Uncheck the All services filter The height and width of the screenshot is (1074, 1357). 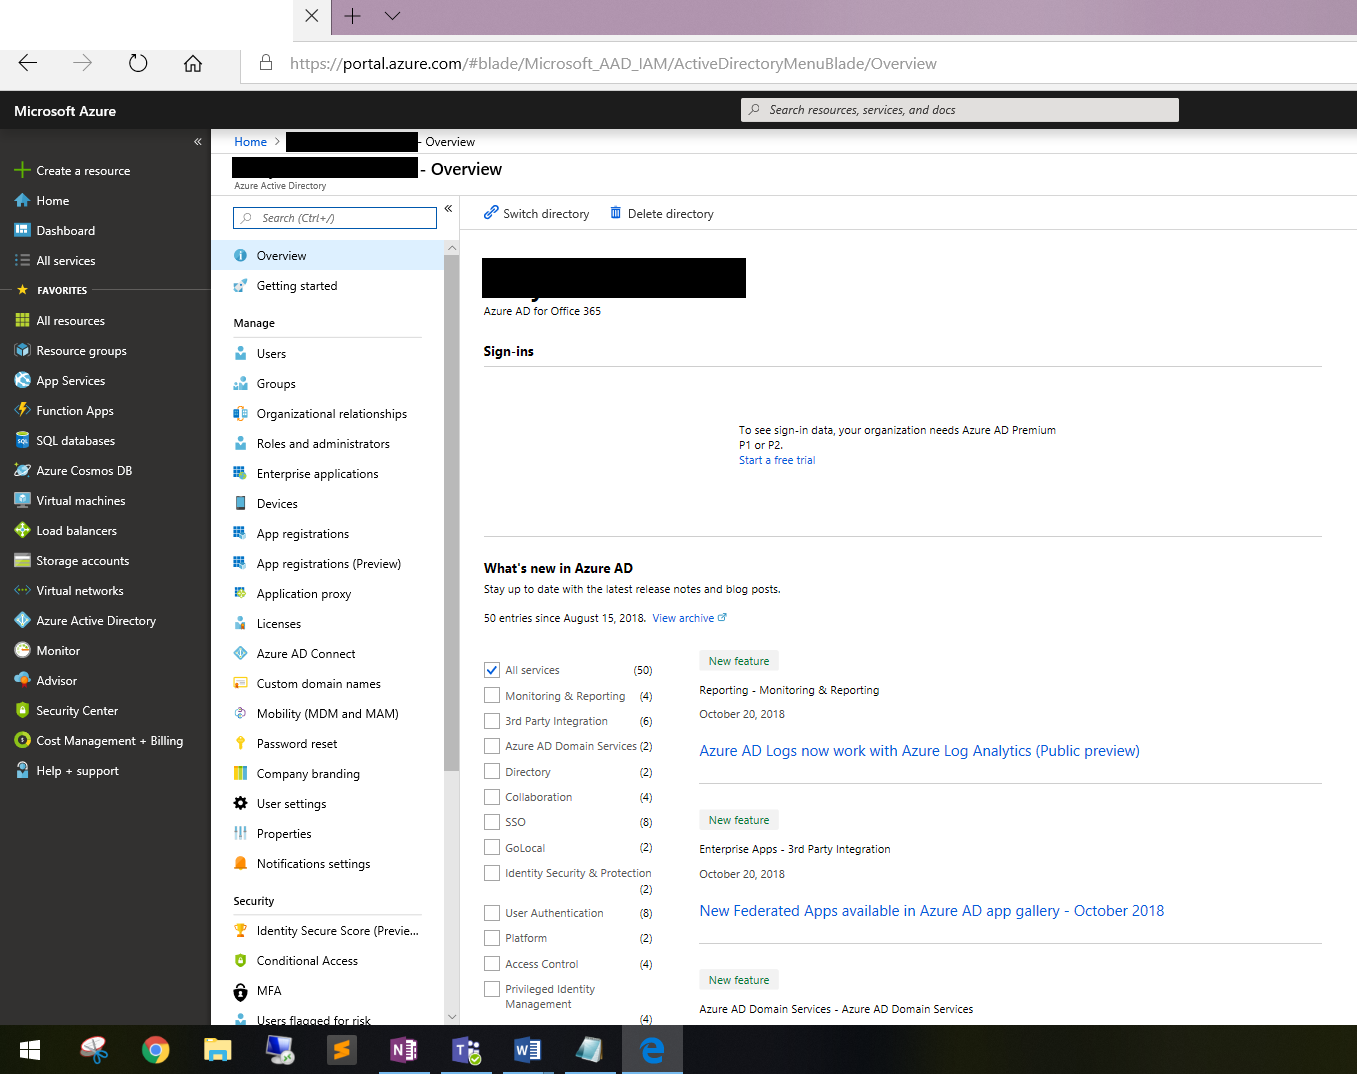point(491,669)
